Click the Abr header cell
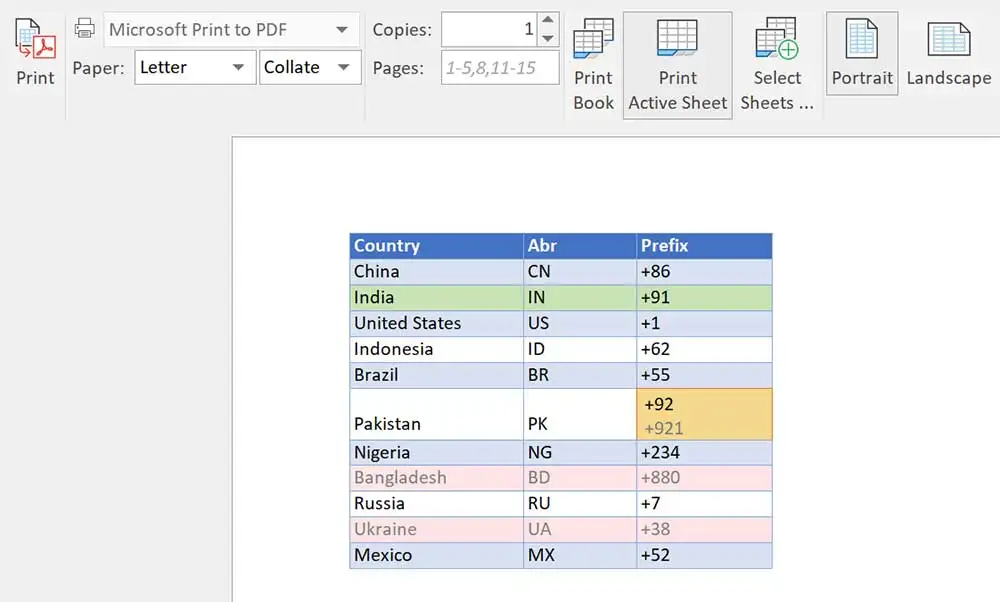This screenshot has width=1000, height=602. click(x=580, y=246)
